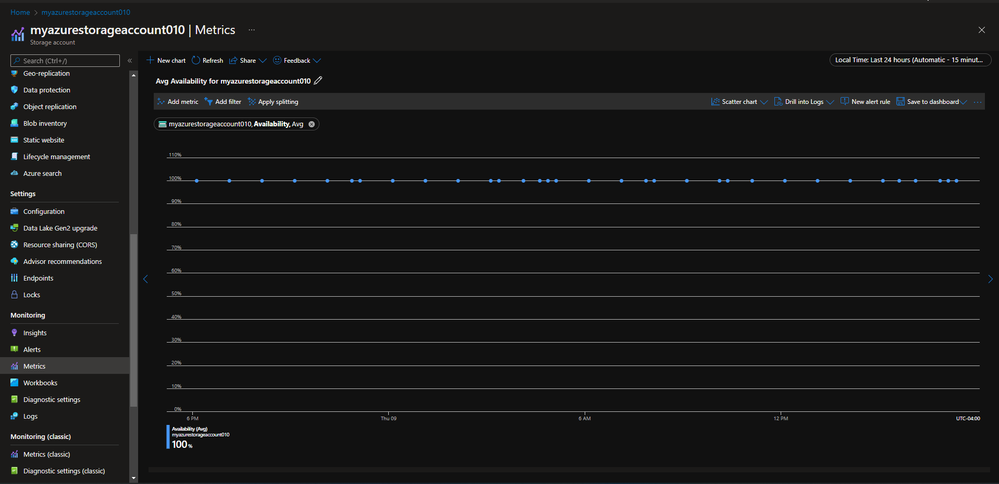This screenshot has height=484, width=999.
Task: Click the Locks padlock icon
Action: [14, 294]
